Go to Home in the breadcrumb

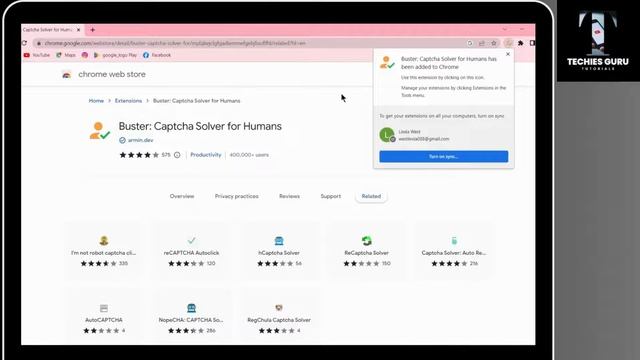pyautogui.click(x=96, y=101)
